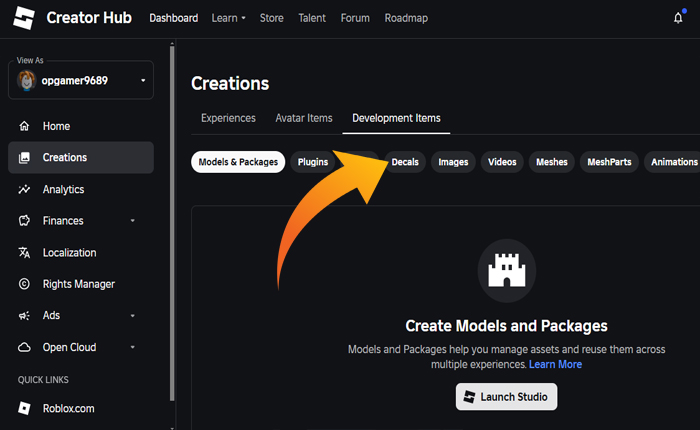700x430 pixels.
Task: Expand the Ads submenu arrow
Action: tap(133, 316)
